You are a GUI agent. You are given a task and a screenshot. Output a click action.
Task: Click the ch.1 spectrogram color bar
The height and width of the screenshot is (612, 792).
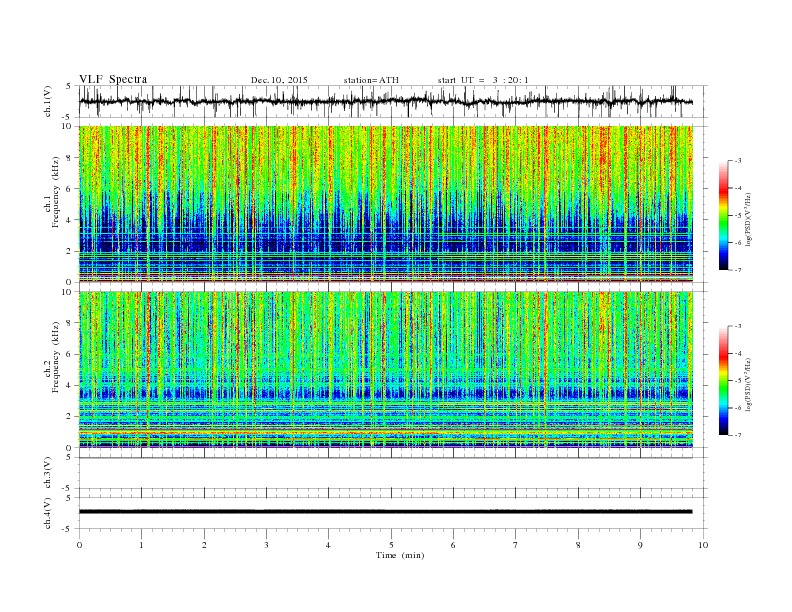[723, 216]
